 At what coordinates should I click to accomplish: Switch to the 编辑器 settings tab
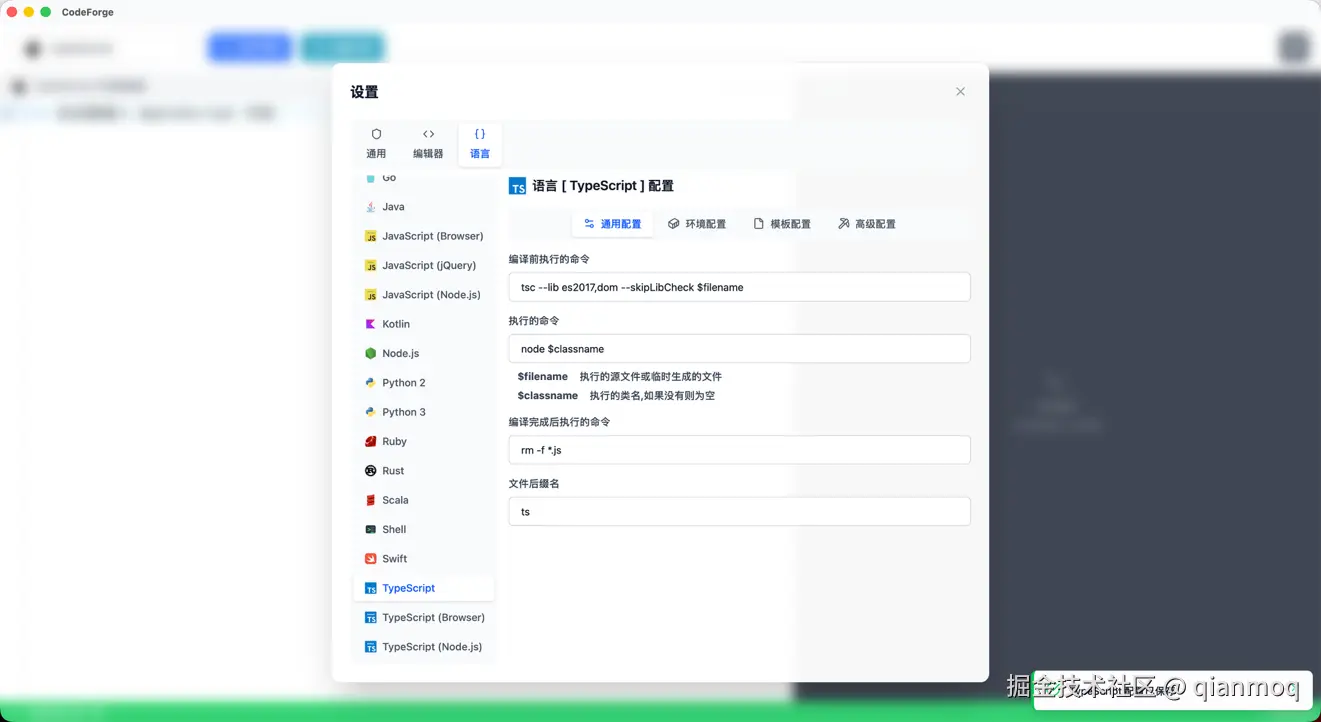pos(428,143)
